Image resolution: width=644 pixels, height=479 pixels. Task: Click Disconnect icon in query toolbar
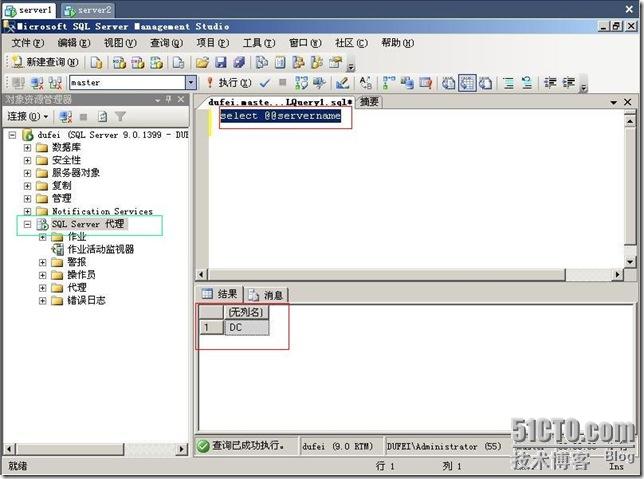(37, 83)
